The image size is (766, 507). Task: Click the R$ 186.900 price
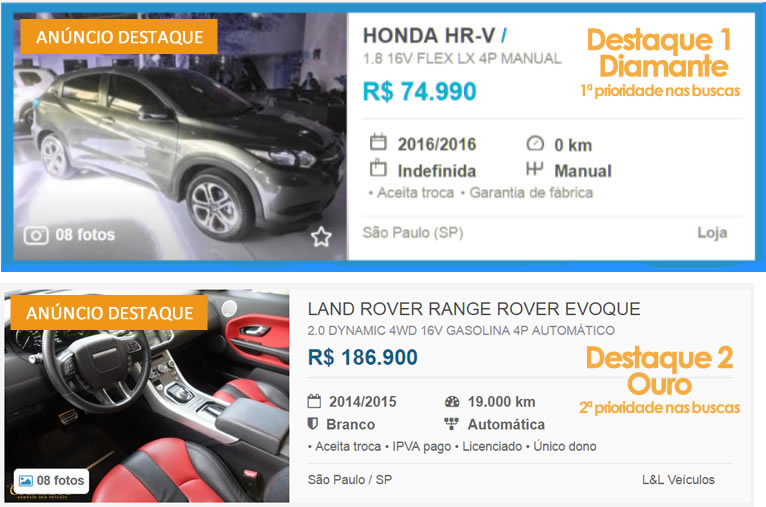coord(362,357)
